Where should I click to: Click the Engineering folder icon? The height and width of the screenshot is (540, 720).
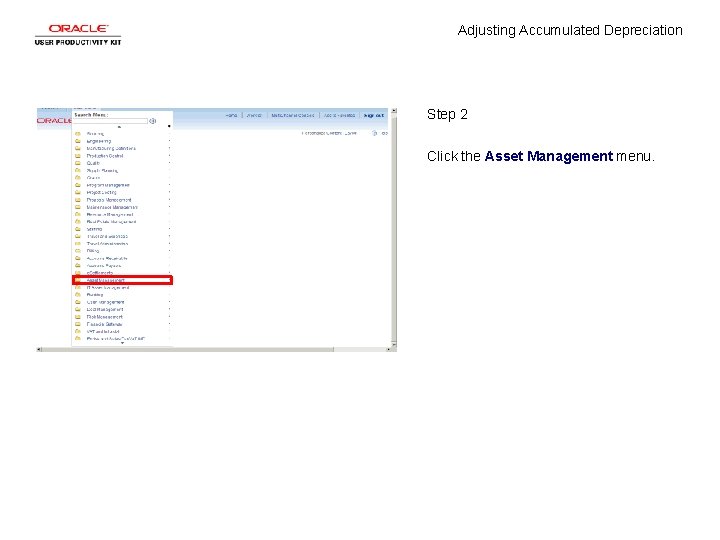[78, 141]
